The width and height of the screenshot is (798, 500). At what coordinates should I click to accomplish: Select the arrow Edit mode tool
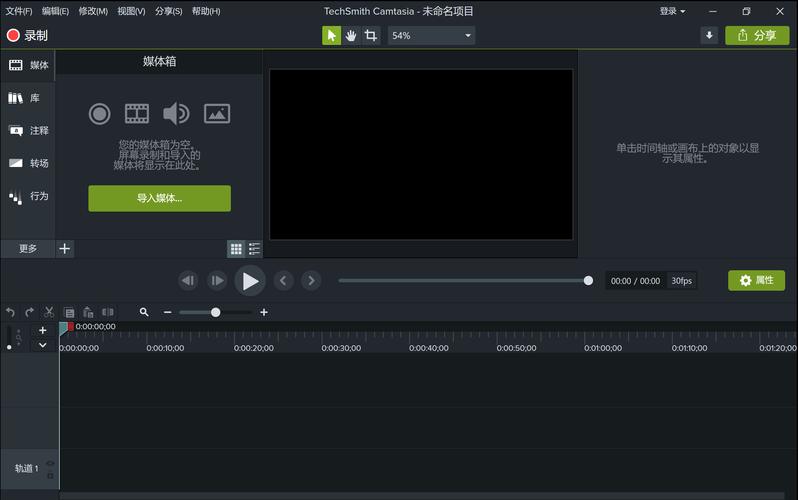pyautogui.click(x=331, y=36)
